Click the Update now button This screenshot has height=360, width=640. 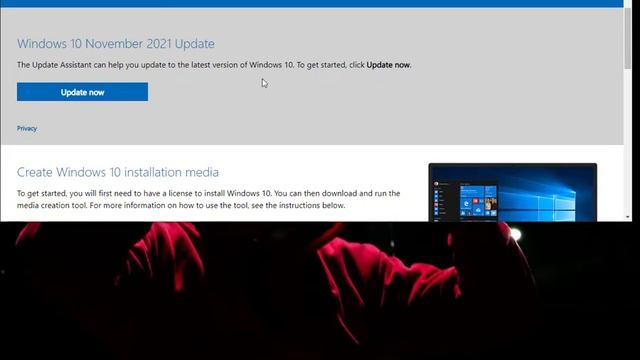coord(82,92)
